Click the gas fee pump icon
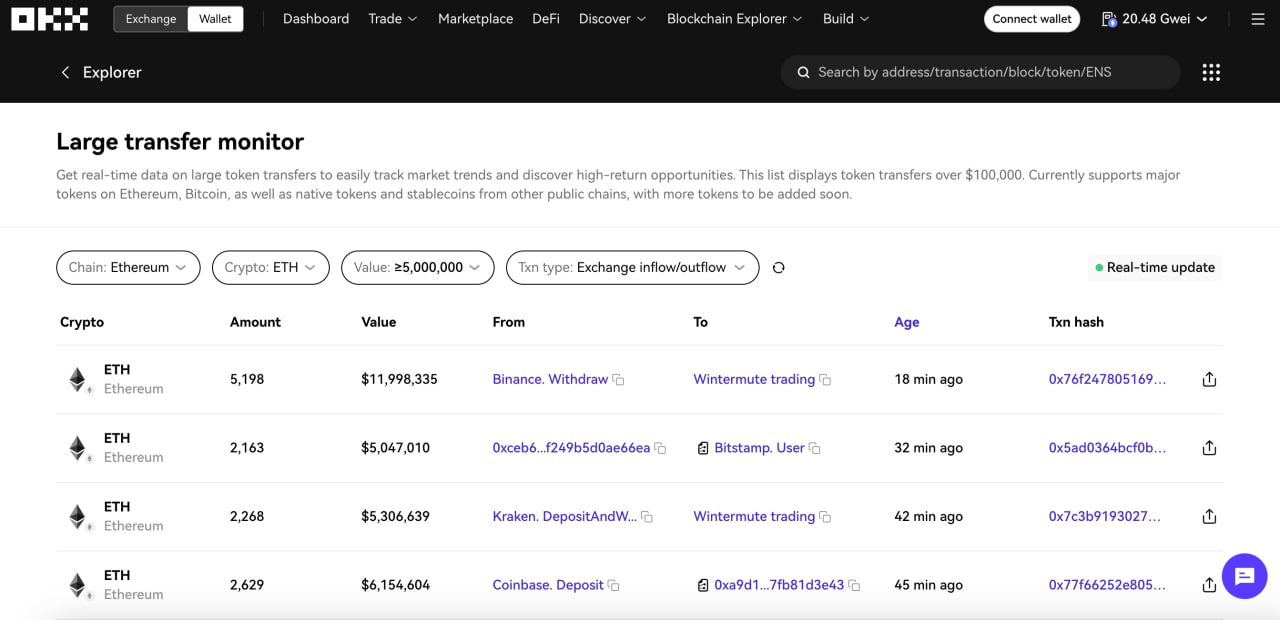 coord(1108,19)
